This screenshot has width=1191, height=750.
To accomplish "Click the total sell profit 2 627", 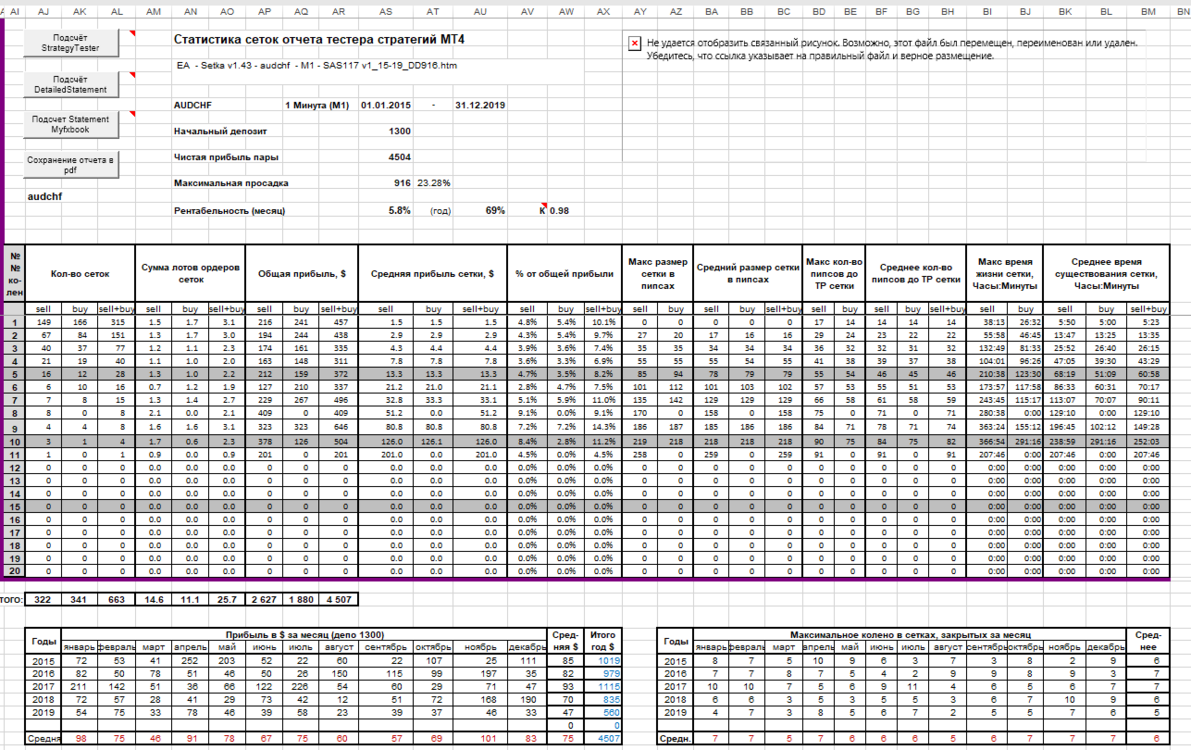I will click(264, 600).
